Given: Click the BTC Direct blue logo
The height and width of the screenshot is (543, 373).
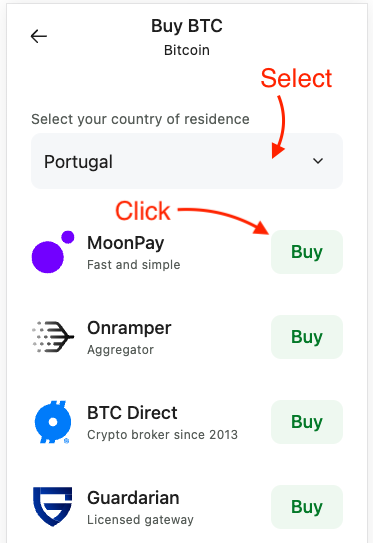Looking at the screenshot, I should coord(53,422).
